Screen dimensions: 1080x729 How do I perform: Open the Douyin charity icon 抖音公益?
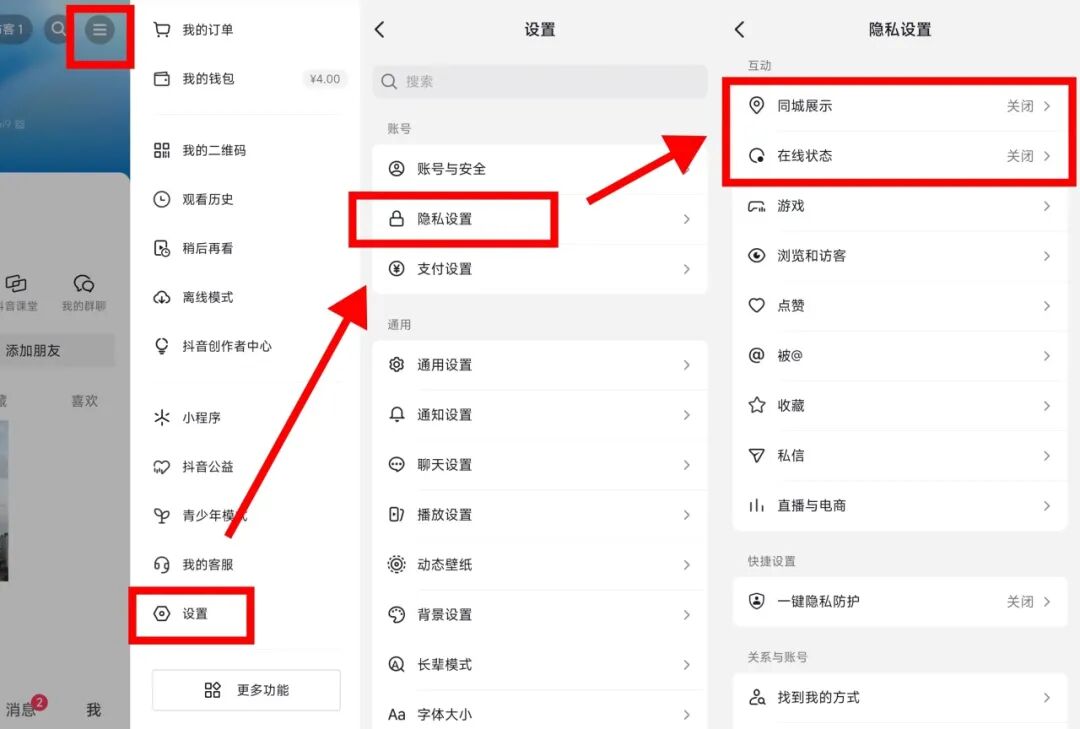[x=210, y=467]
